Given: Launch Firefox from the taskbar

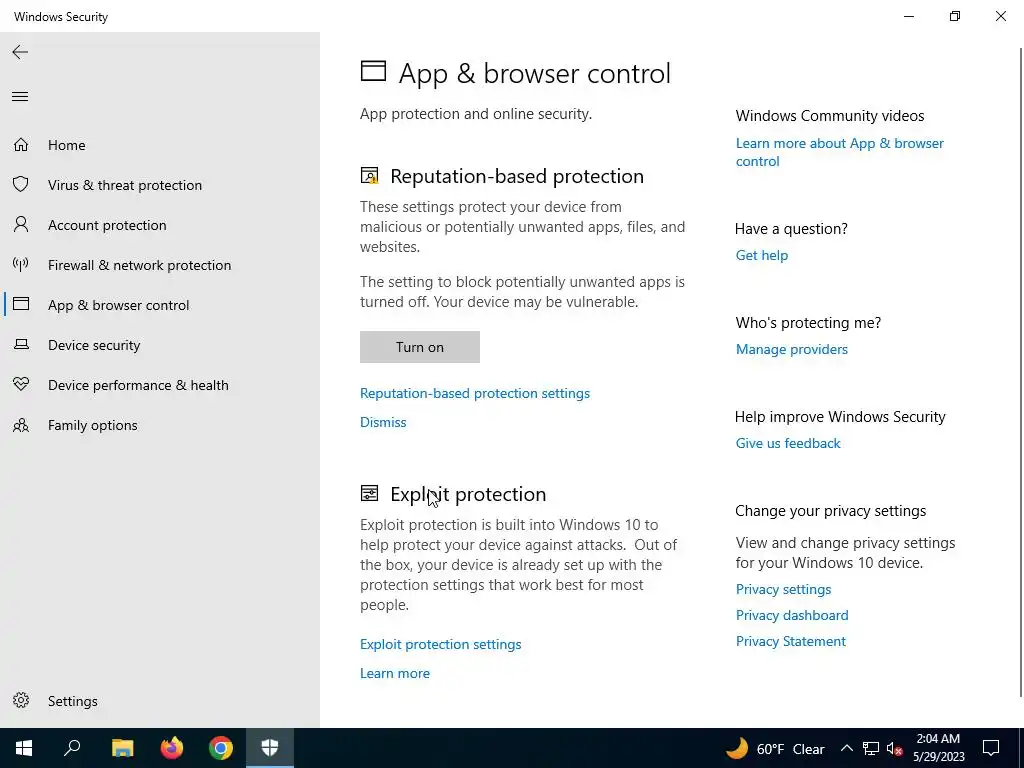Looking at the screenshot, I should [x=172, y=748].
